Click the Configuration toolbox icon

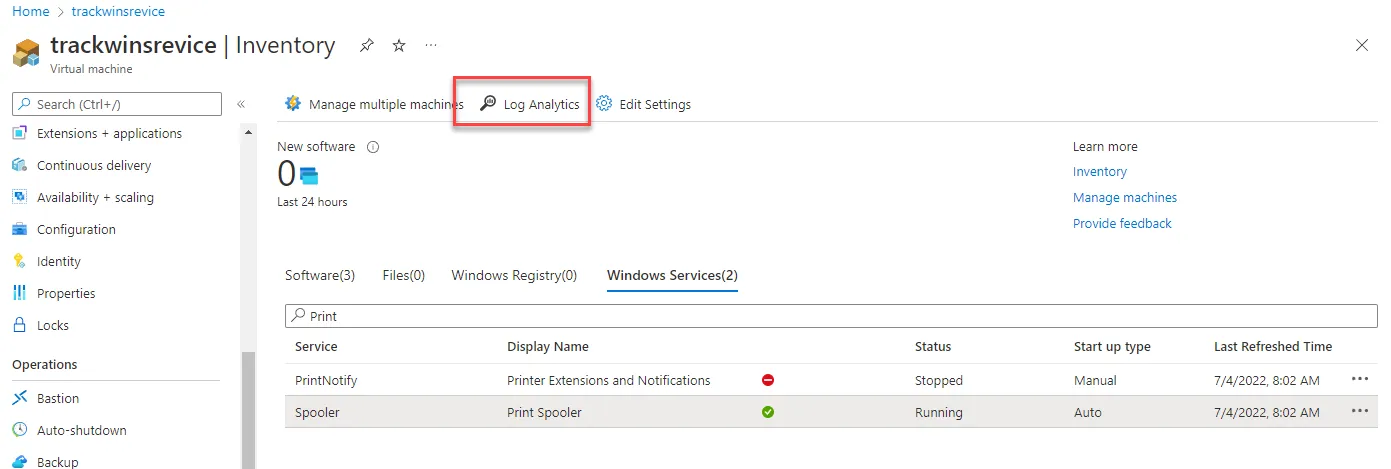click(19, 229)
